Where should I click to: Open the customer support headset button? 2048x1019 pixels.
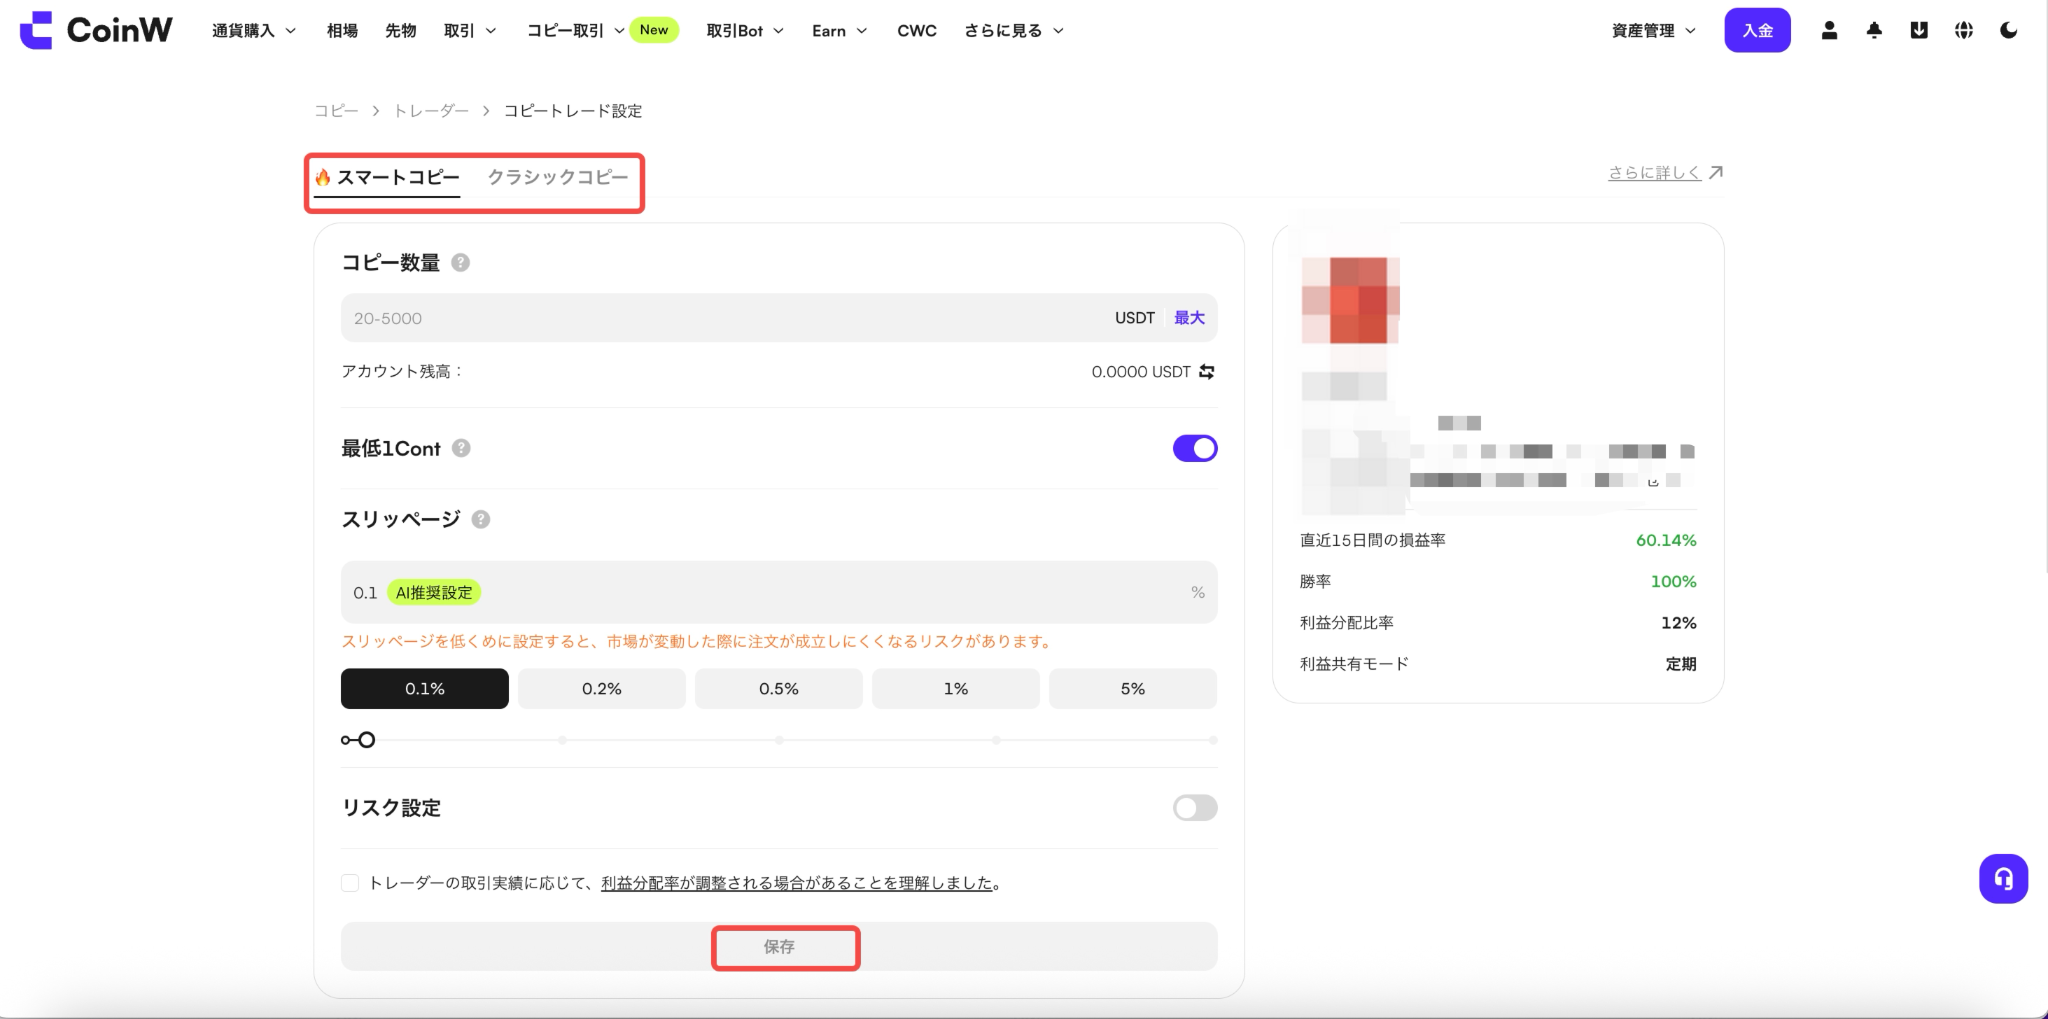click(x=2003, y=879)
